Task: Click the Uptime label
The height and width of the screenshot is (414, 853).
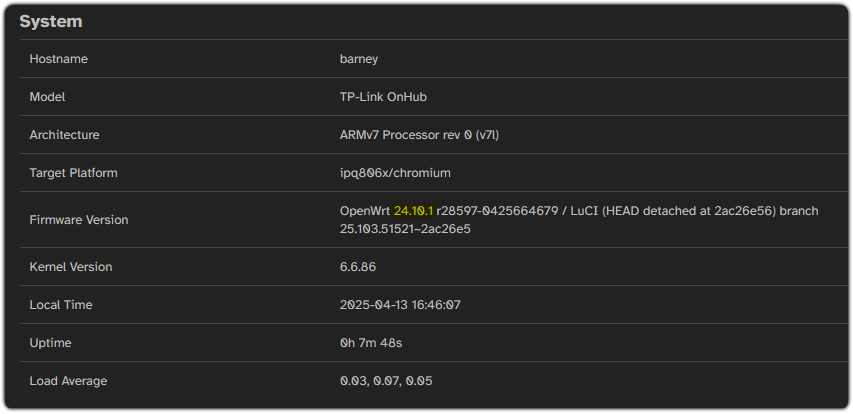Action: [50, 343]
